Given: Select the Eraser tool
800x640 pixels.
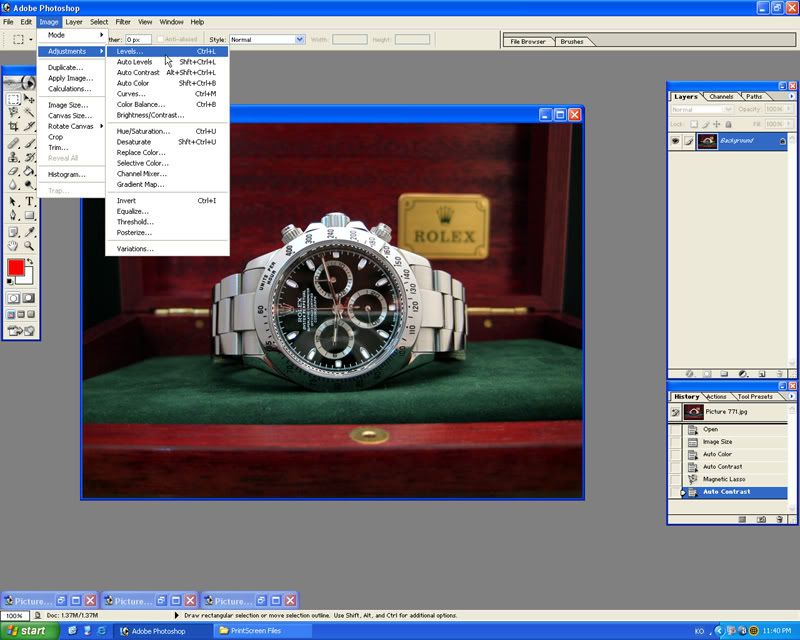Looking at the screenshot, I should (14, 171).
